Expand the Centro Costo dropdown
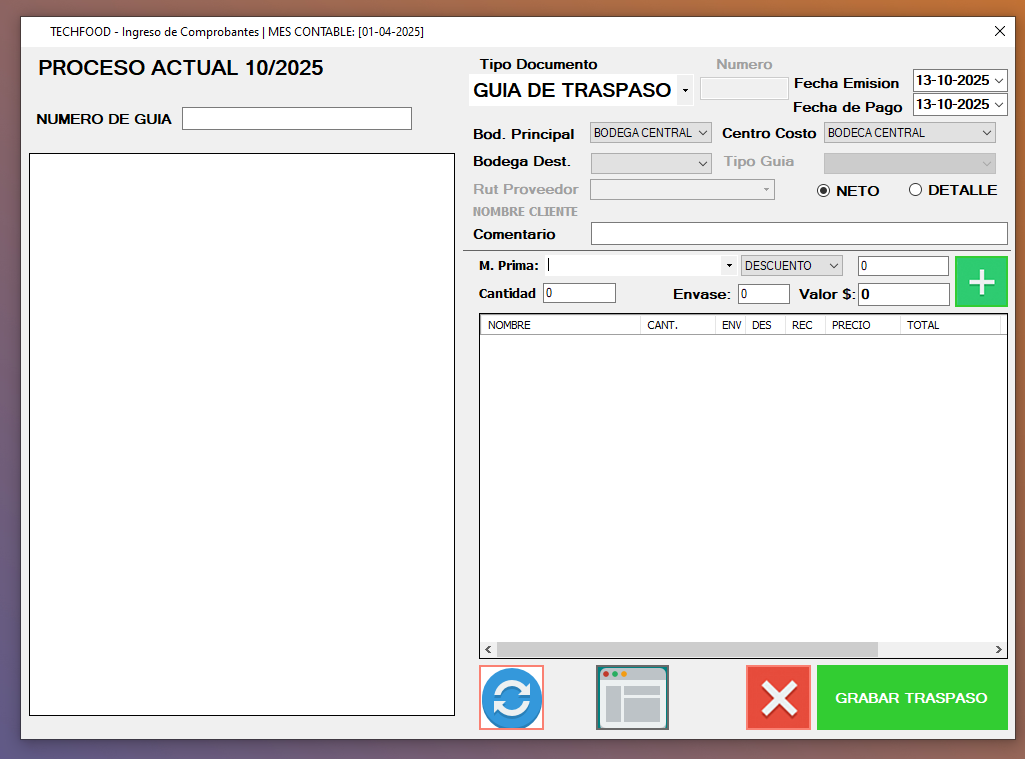This screenshot has width=1025, height=759. (x=987, y=133)
